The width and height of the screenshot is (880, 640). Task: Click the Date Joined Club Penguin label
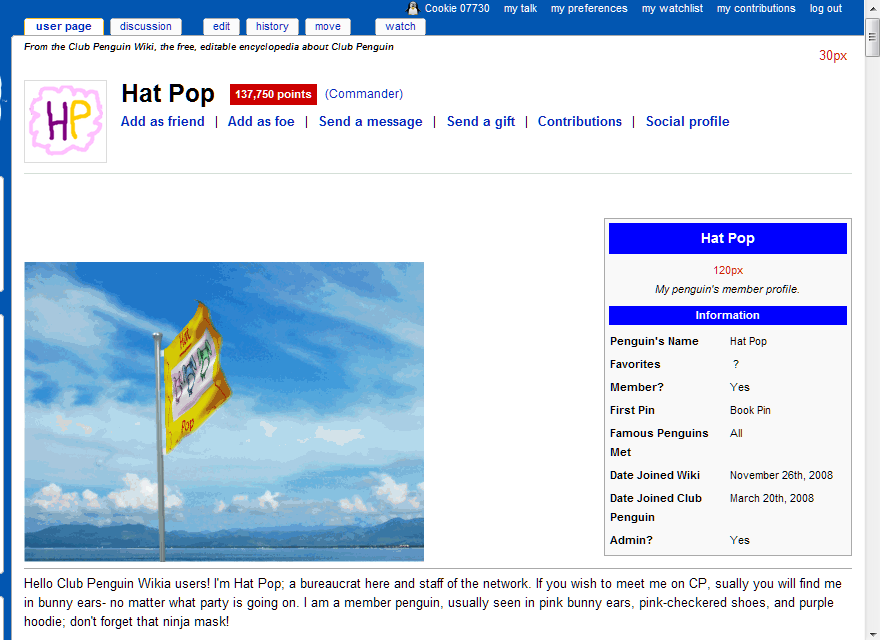(x=656, y=508)
